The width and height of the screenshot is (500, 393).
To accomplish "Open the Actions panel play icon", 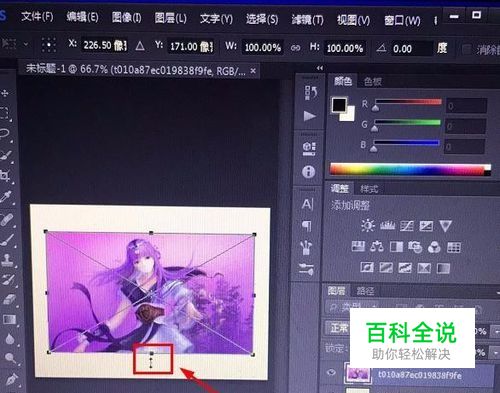I will (x=310, y=116).
